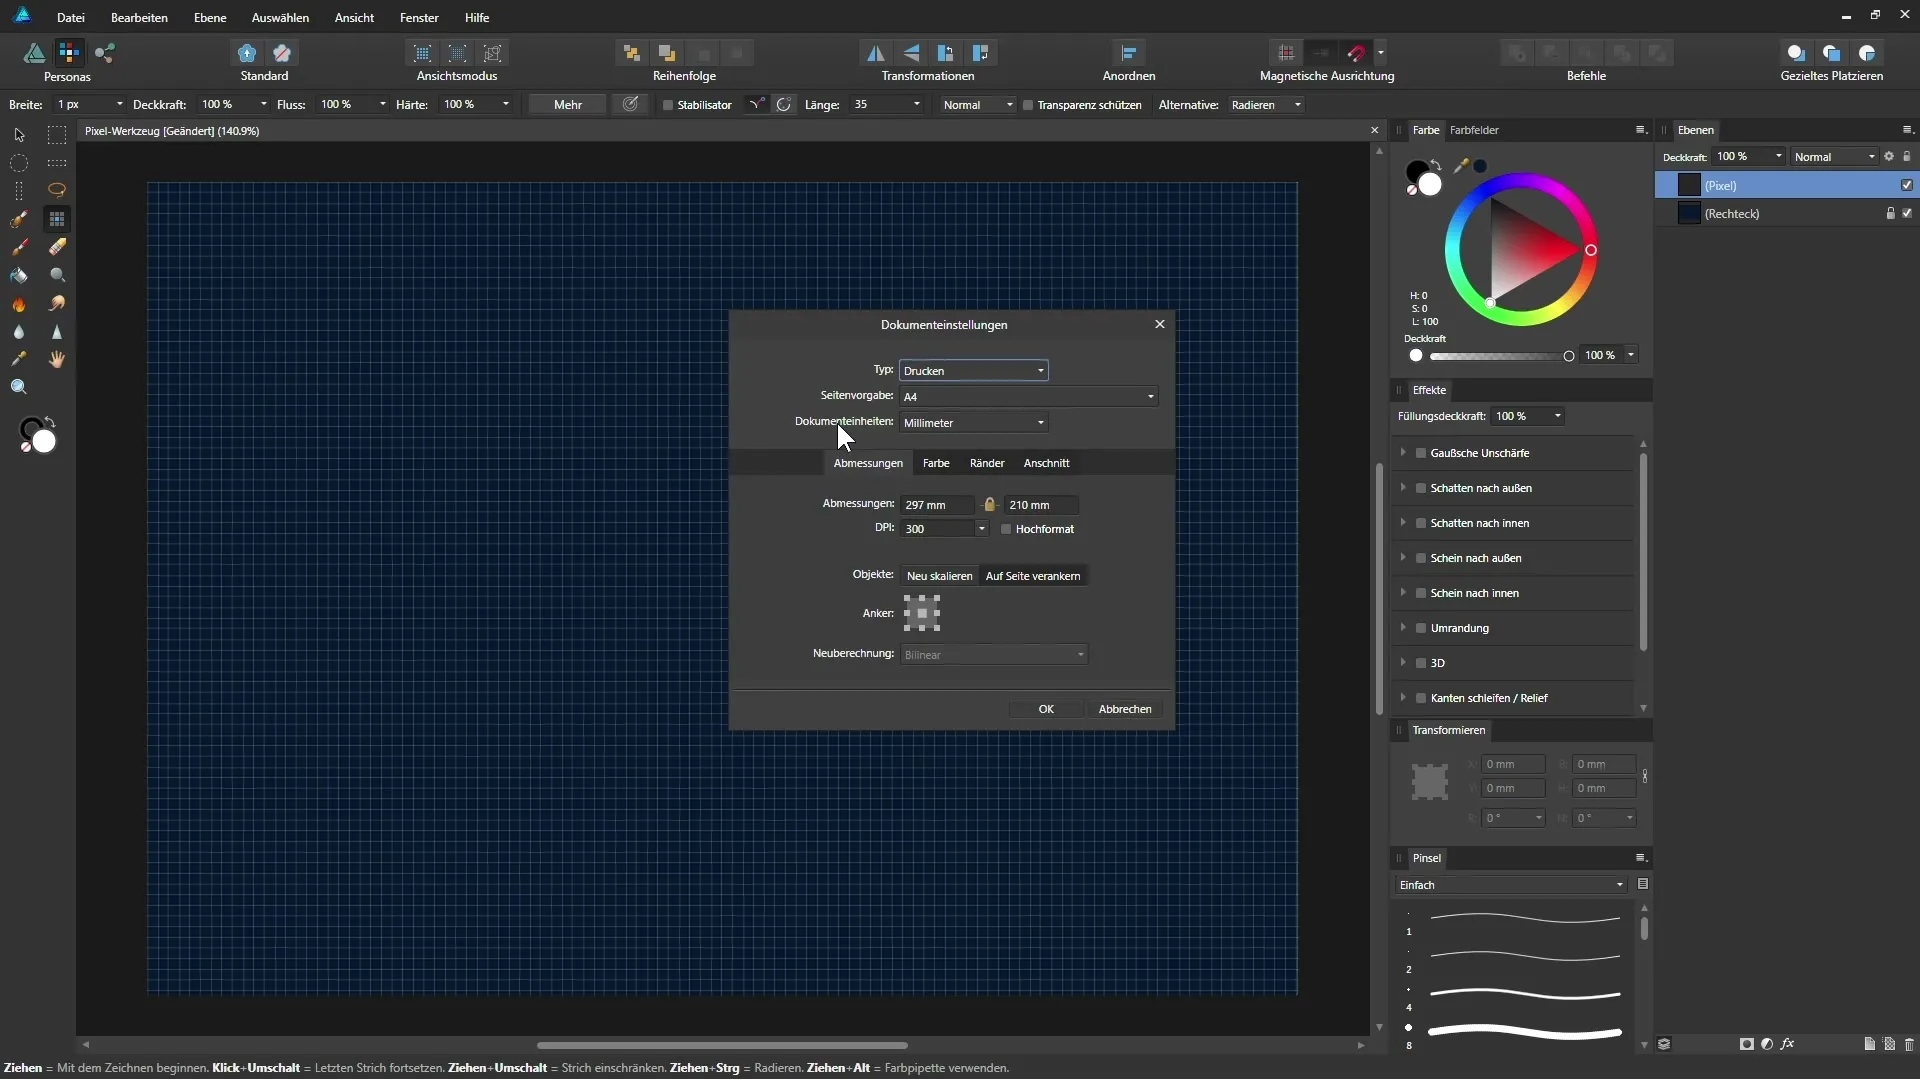This screenshot has height=1080, width=1920.
Task: Select the Smudge finger tool
Action: pyautogui.click(x=57, y=304)
